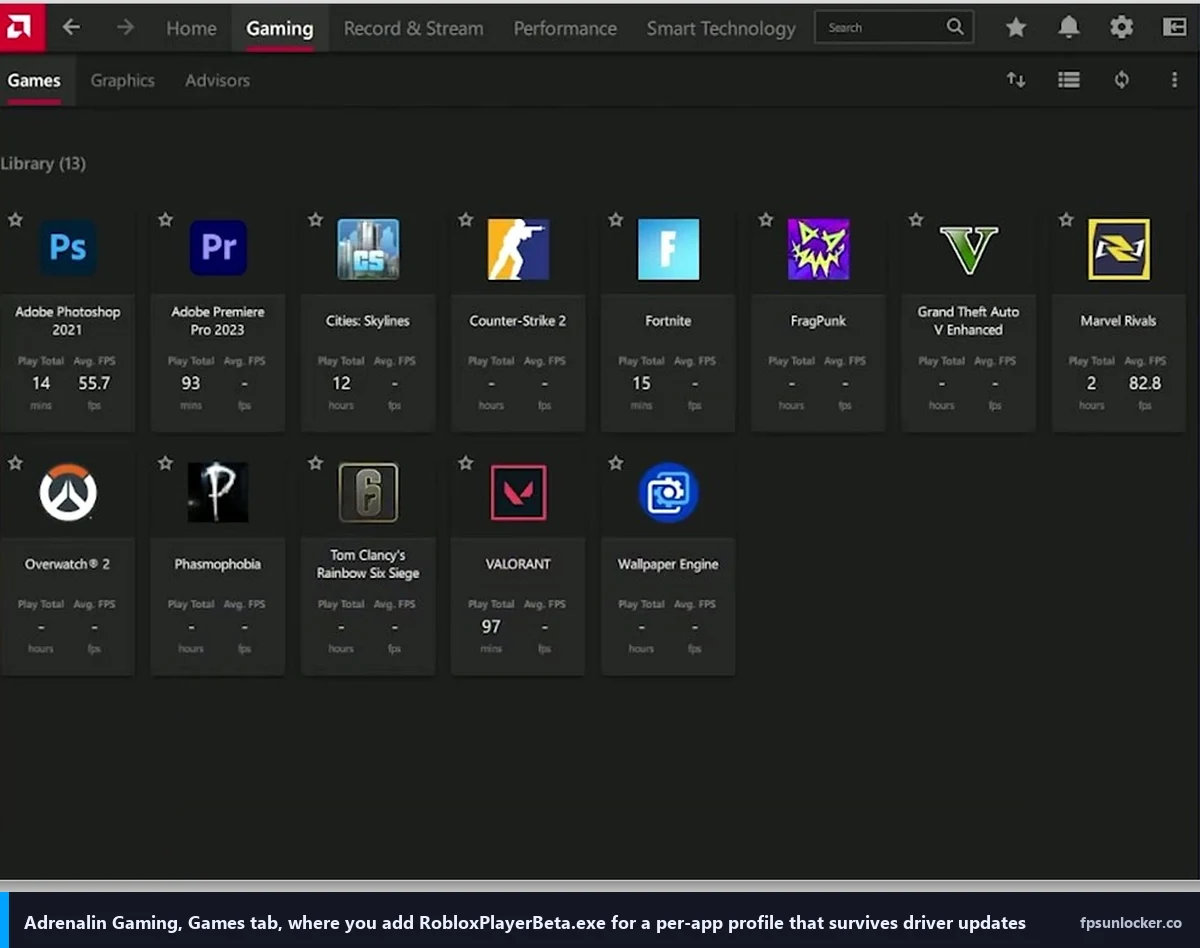This screenshot has width=1200, height=948.
Task: Favorite Adobe Photoshop 2021 with its star
Action: [15, 219]
